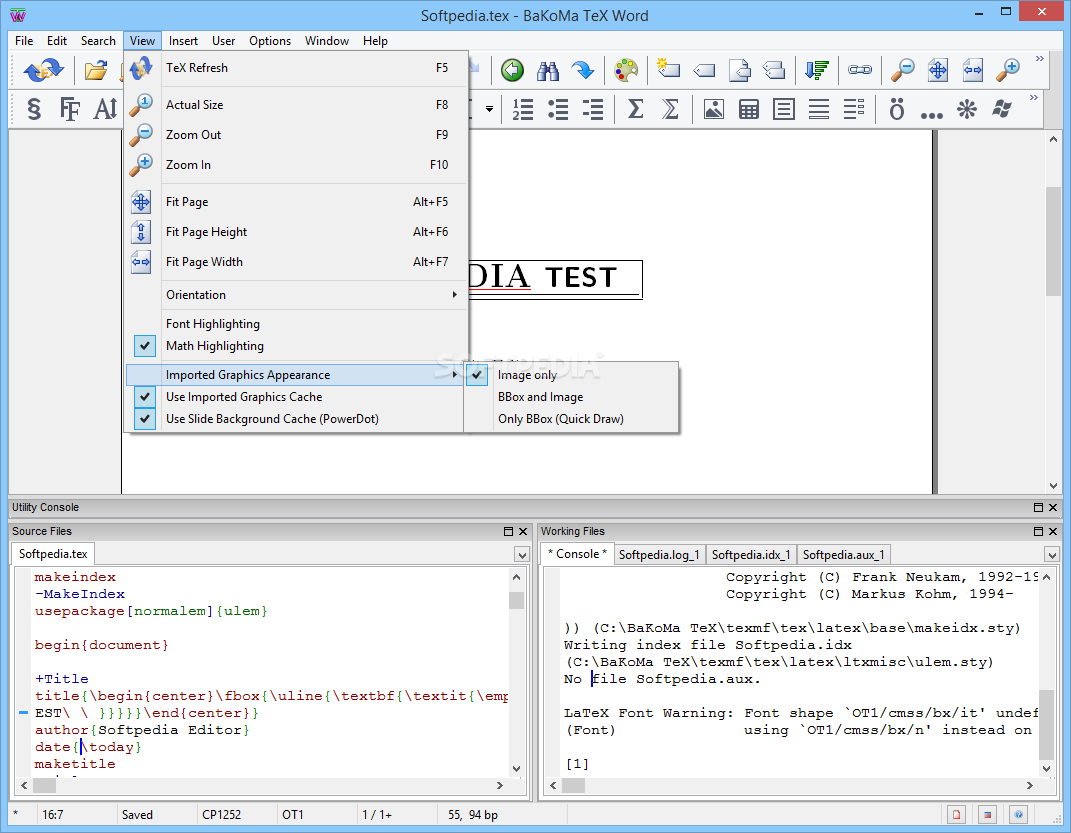
Task: Click the insert picture icon
Action: click(713, 109)
